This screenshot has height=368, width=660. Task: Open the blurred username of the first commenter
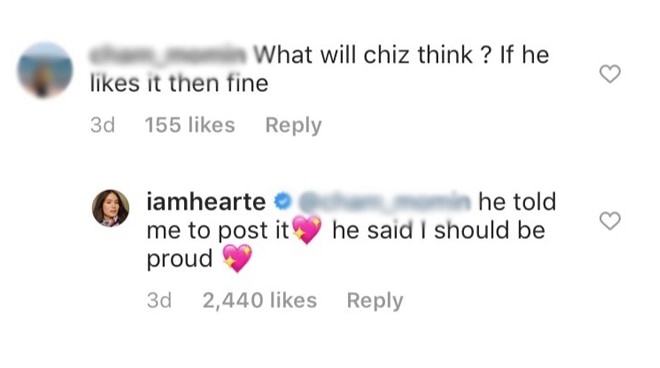coord(168,55)
